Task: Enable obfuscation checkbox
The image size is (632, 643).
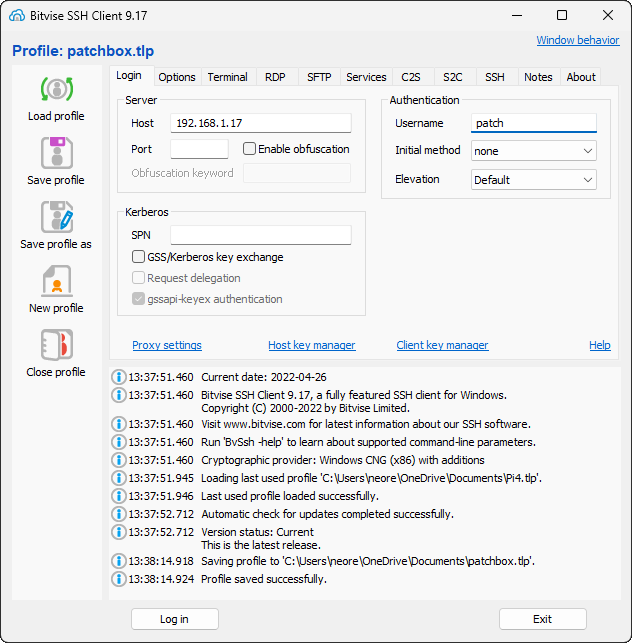Action: click(249, 148)
